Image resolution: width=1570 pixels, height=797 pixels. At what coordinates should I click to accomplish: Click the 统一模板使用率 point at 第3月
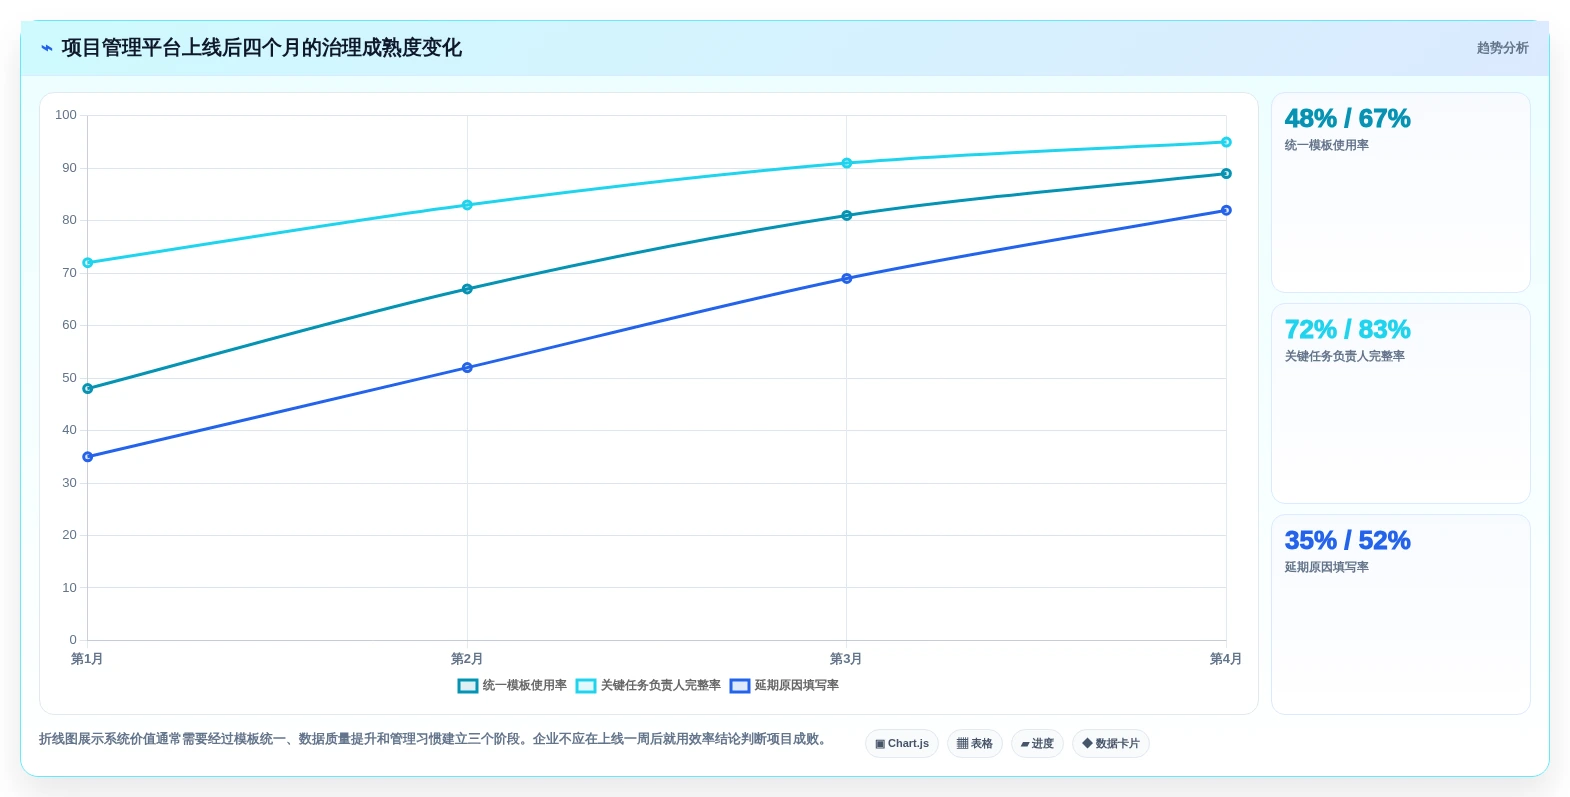pos(847,216)
